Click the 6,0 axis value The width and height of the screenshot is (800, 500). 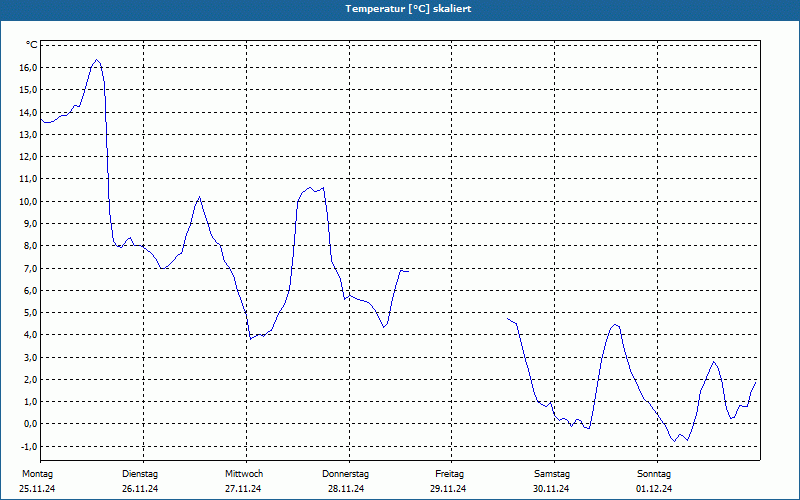click(x=30, y=290)
